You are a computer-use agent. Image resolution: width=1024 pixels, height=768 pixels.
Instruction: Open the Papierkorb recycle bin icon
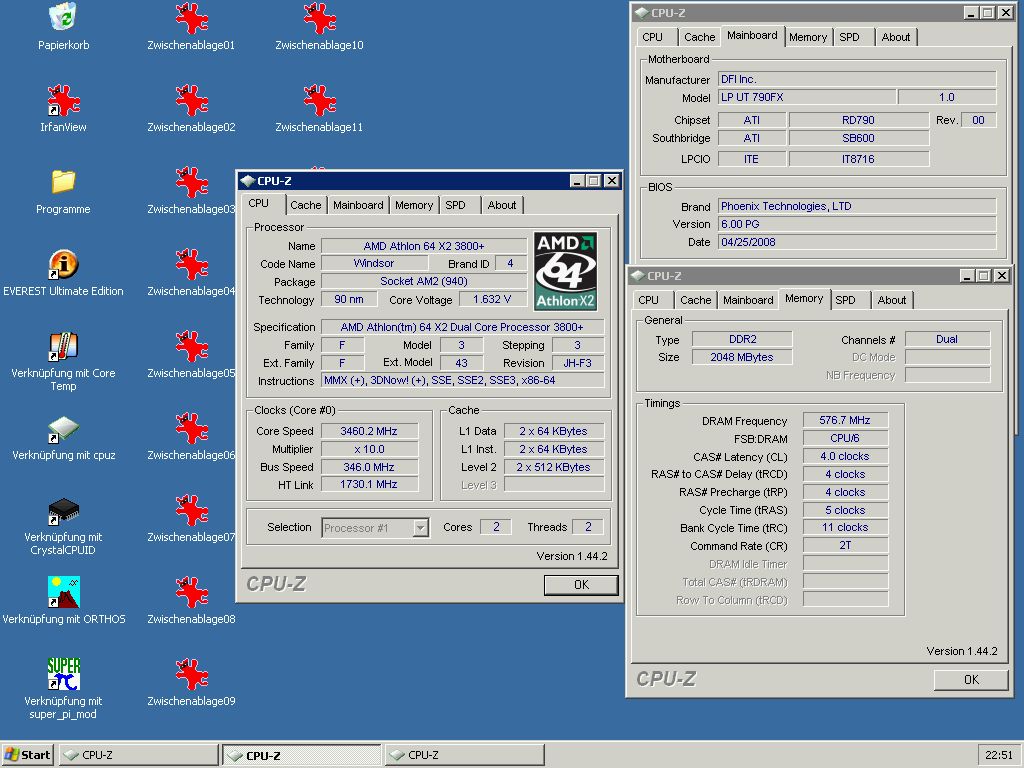coord(63,18)
